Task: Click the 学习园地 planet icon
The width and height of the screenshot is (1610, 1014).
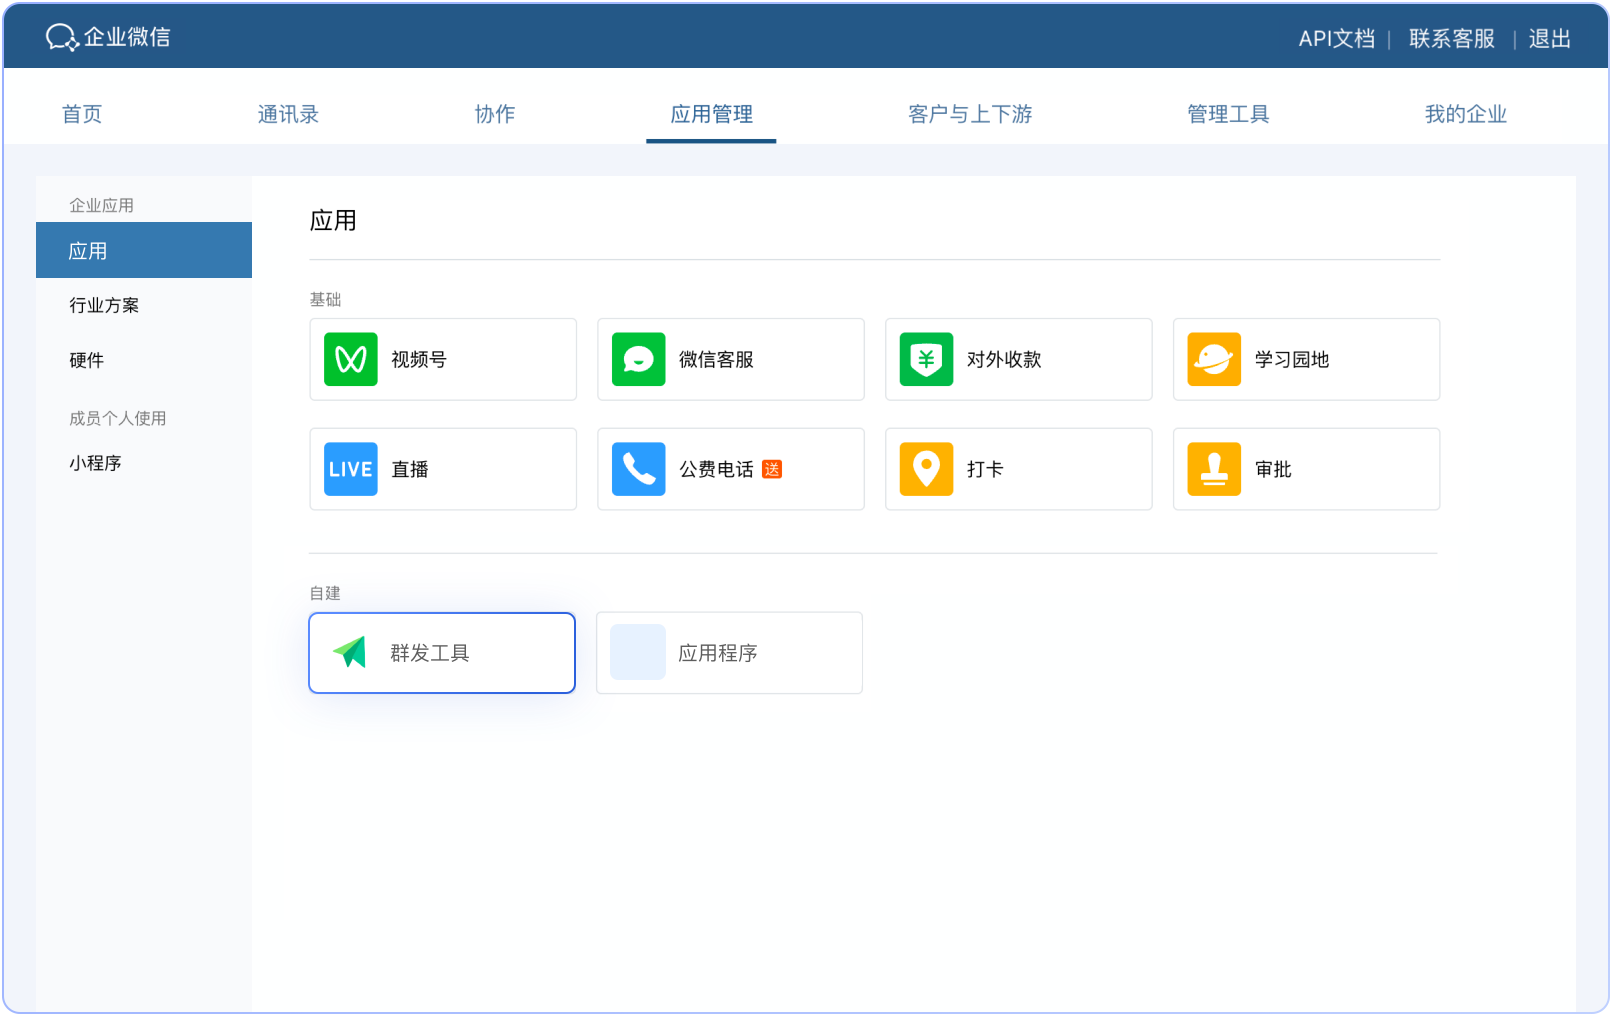Action: pyautogui.click(x=1215, y=359)
